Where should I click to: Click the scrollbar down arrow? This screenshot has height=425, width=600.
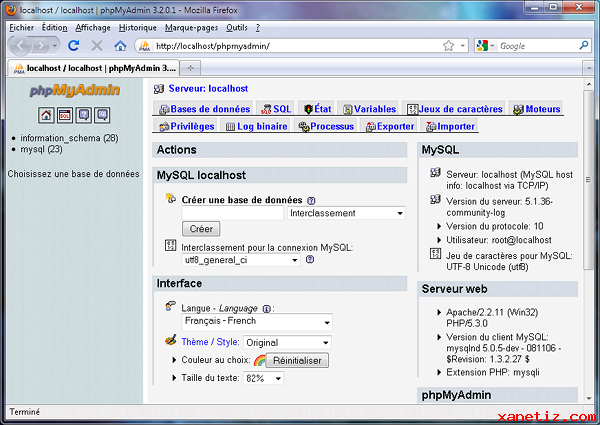[x=589, y=398]
